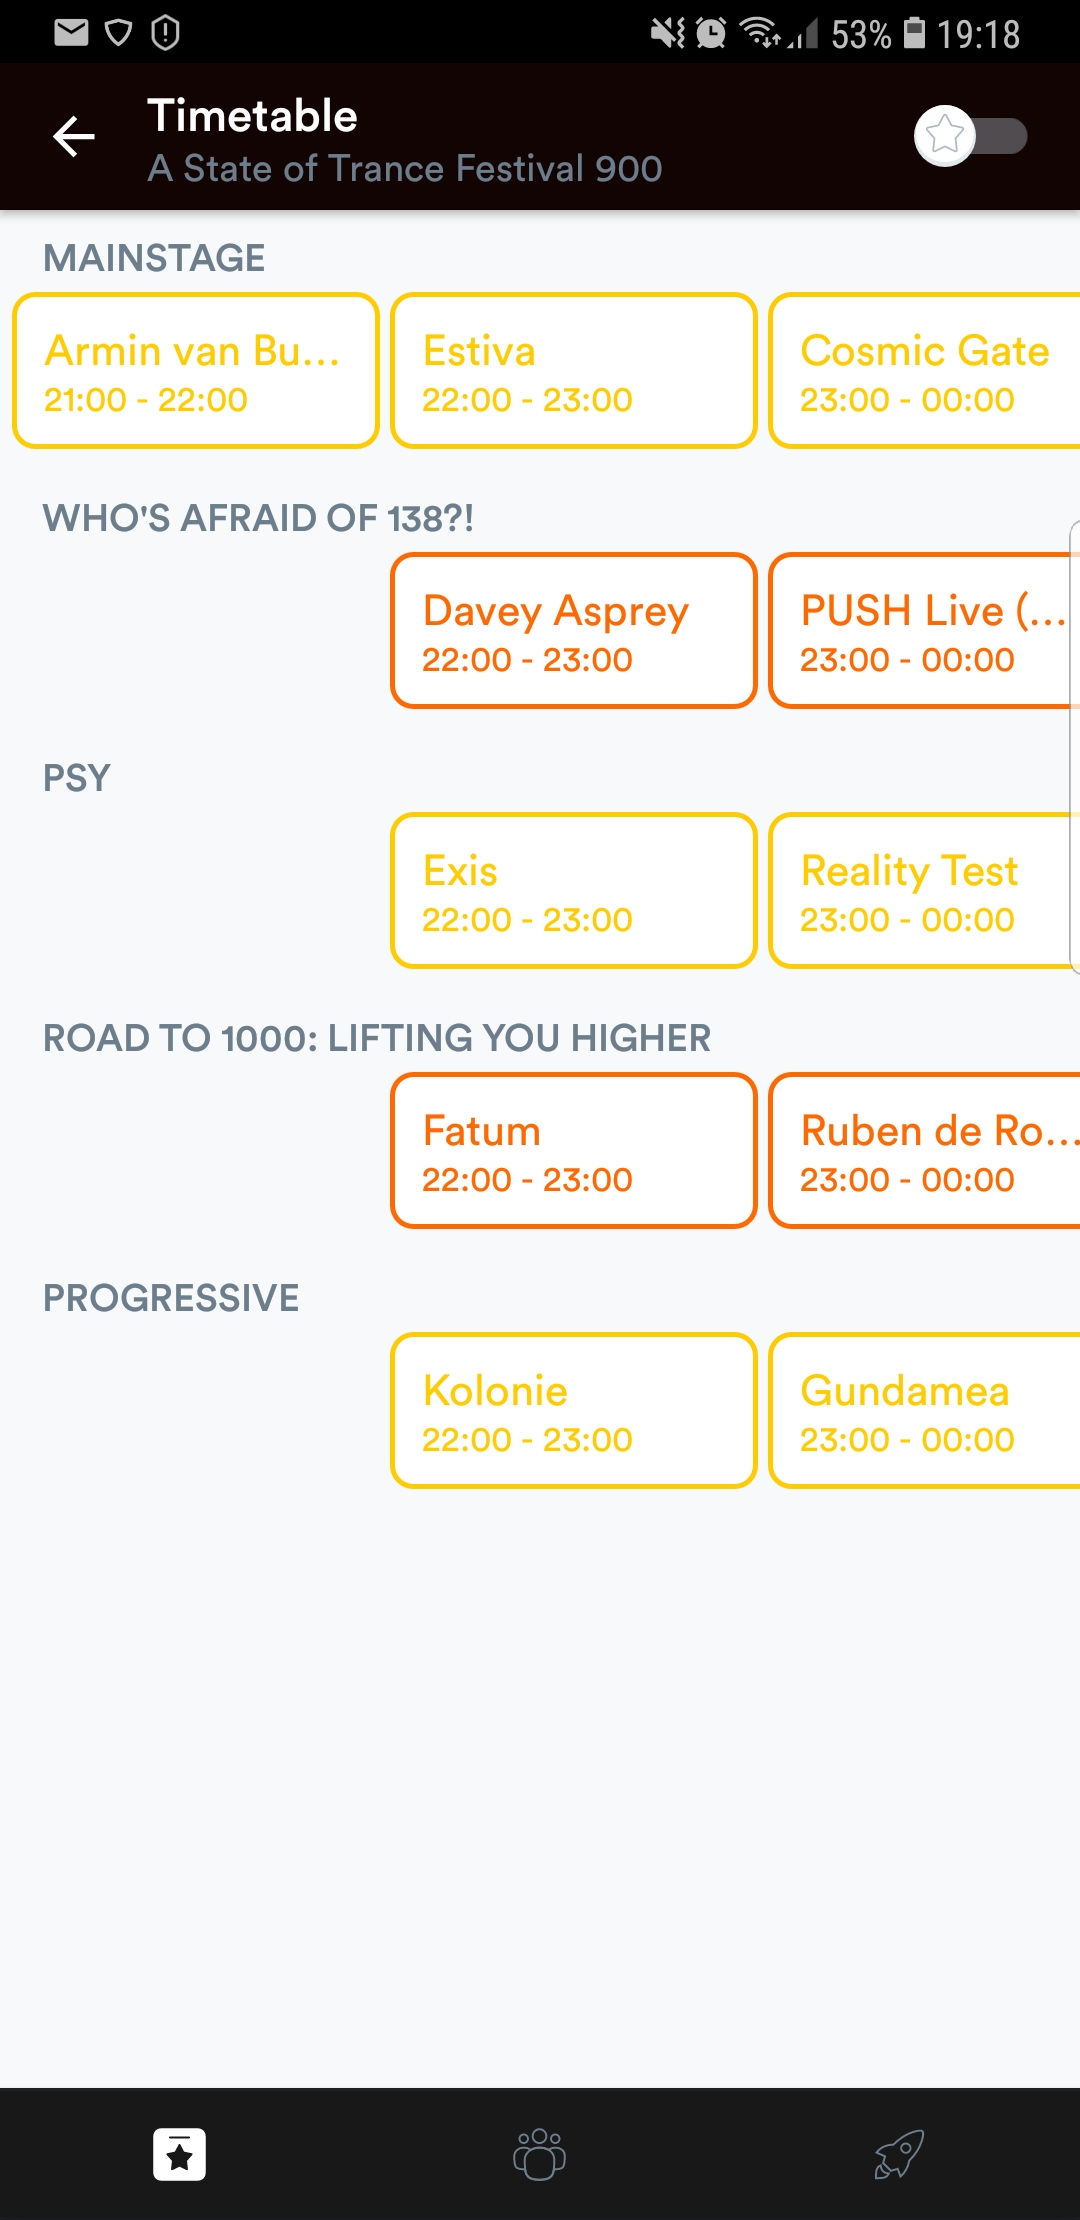Toggle the favorites star switch
1080x2220 pixels.
pyautogui.click(x=970, y=136)
